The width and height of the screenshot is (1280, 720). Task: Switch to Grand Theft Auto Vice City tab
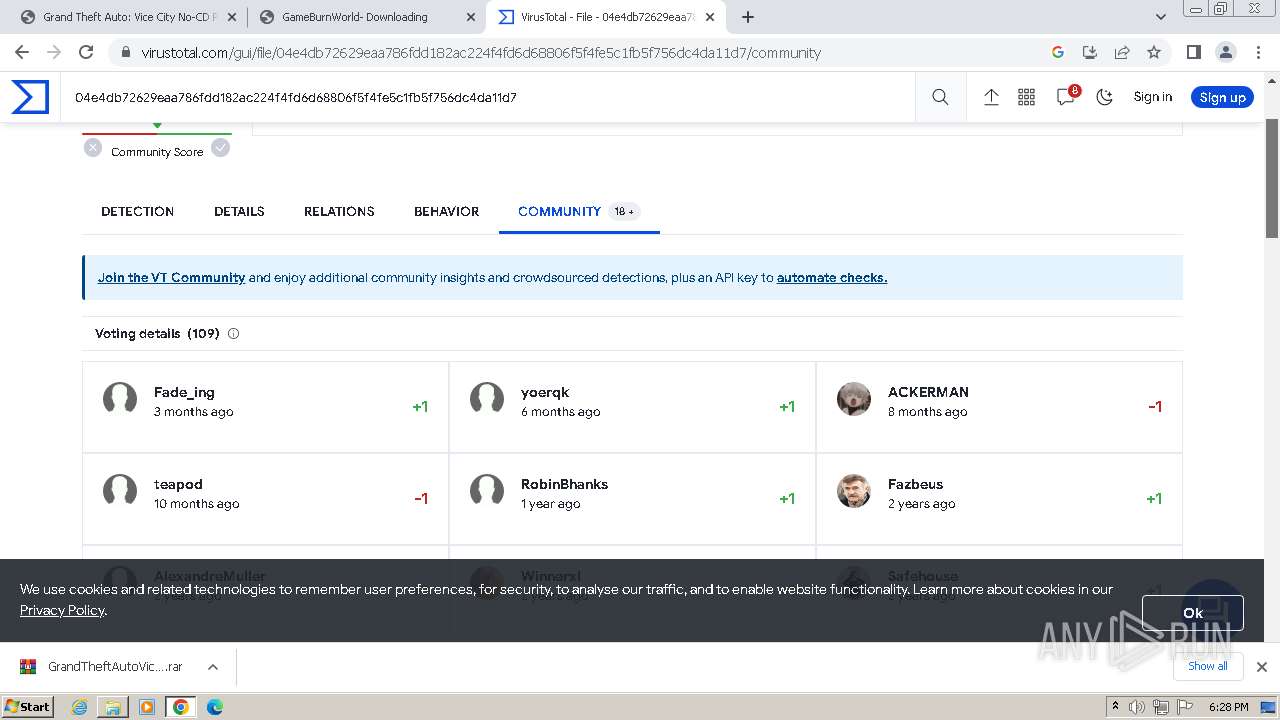[130, 17]
